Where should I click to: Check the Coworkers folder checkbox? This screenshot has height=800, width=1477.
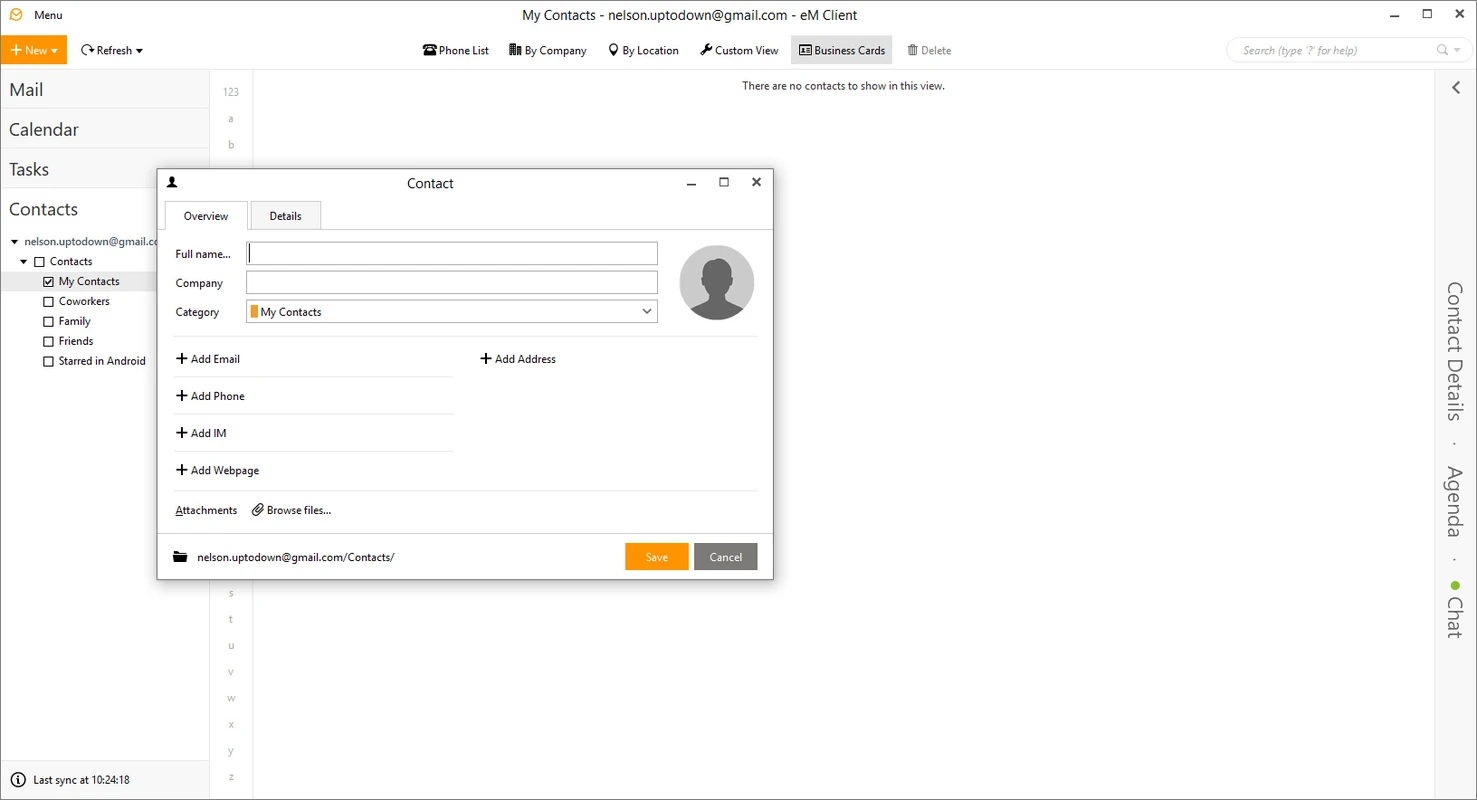click(48, 301)
